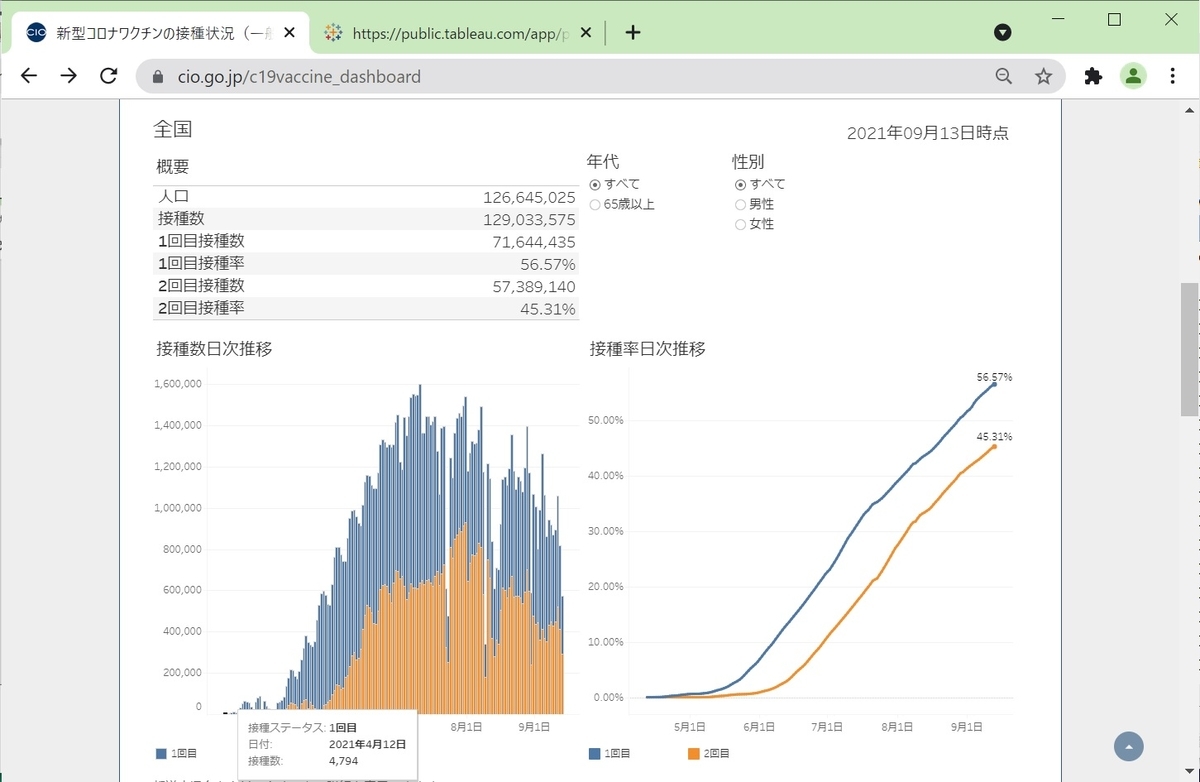
Task: Select 性別 すべて radio button
Action: (740, 184)
